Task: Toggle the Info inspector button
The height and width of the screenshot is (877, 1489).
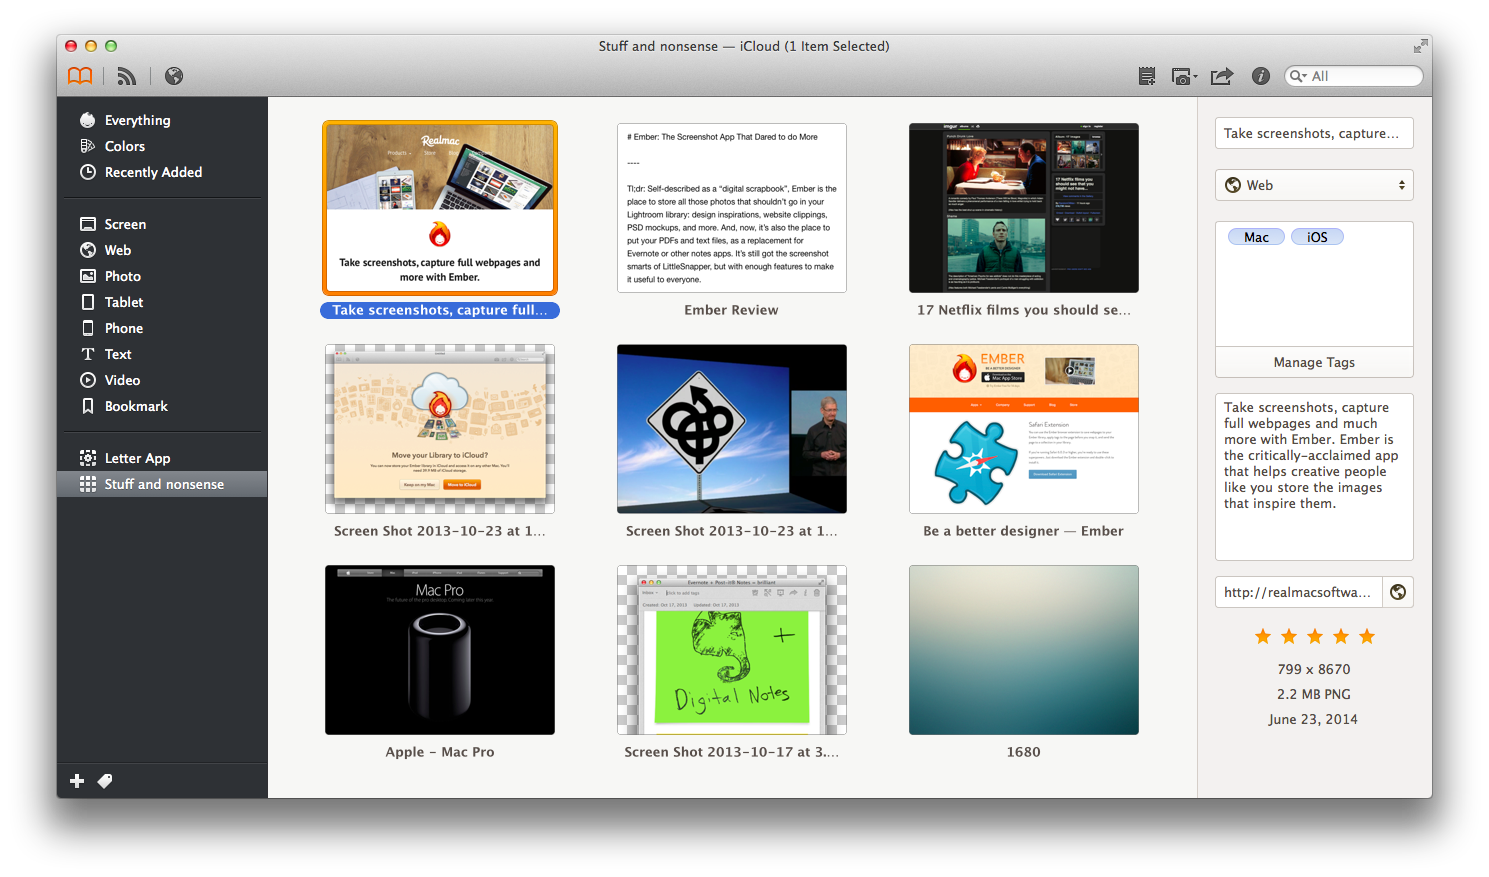Action: pyautogui.click(x=1261, y=76)
